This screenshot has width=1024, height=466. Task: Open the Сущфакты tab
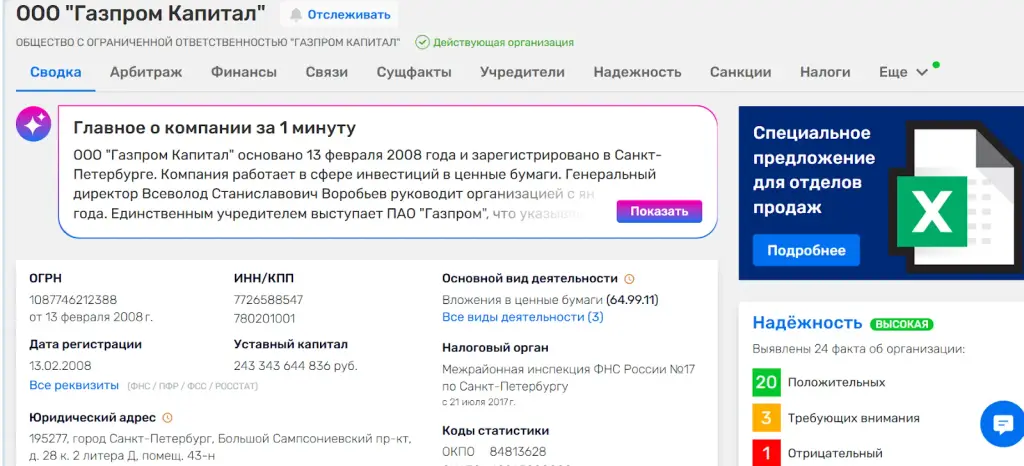[x=414, y=72]
